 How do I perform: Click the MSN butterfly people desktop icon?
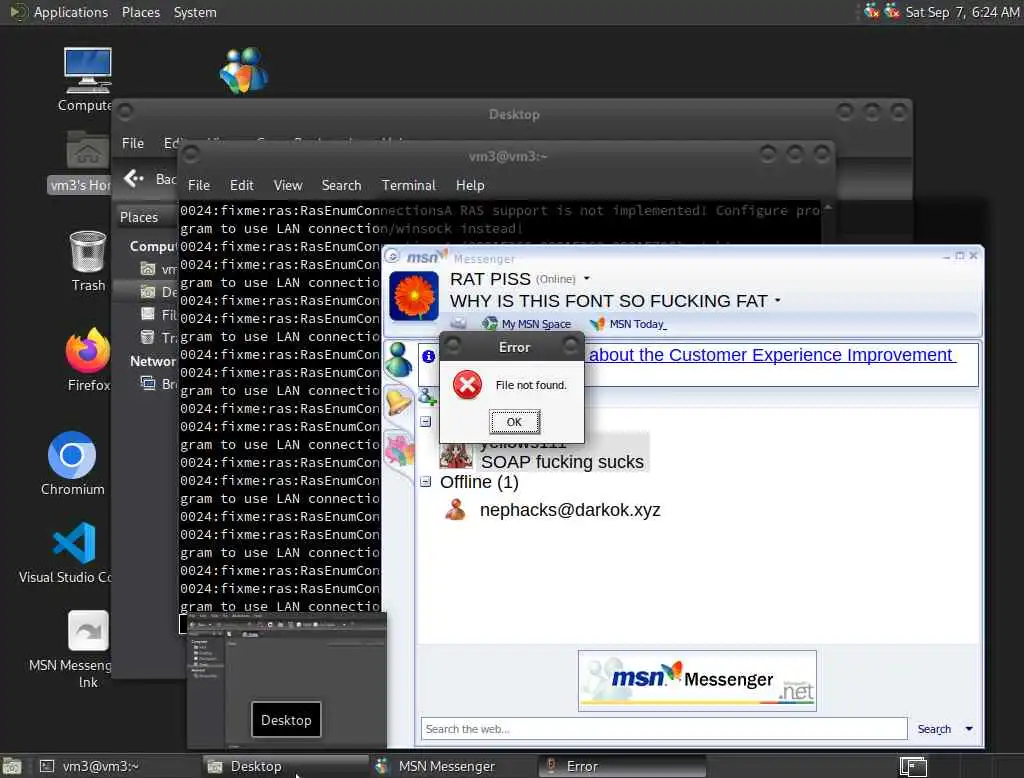[244, 71]
